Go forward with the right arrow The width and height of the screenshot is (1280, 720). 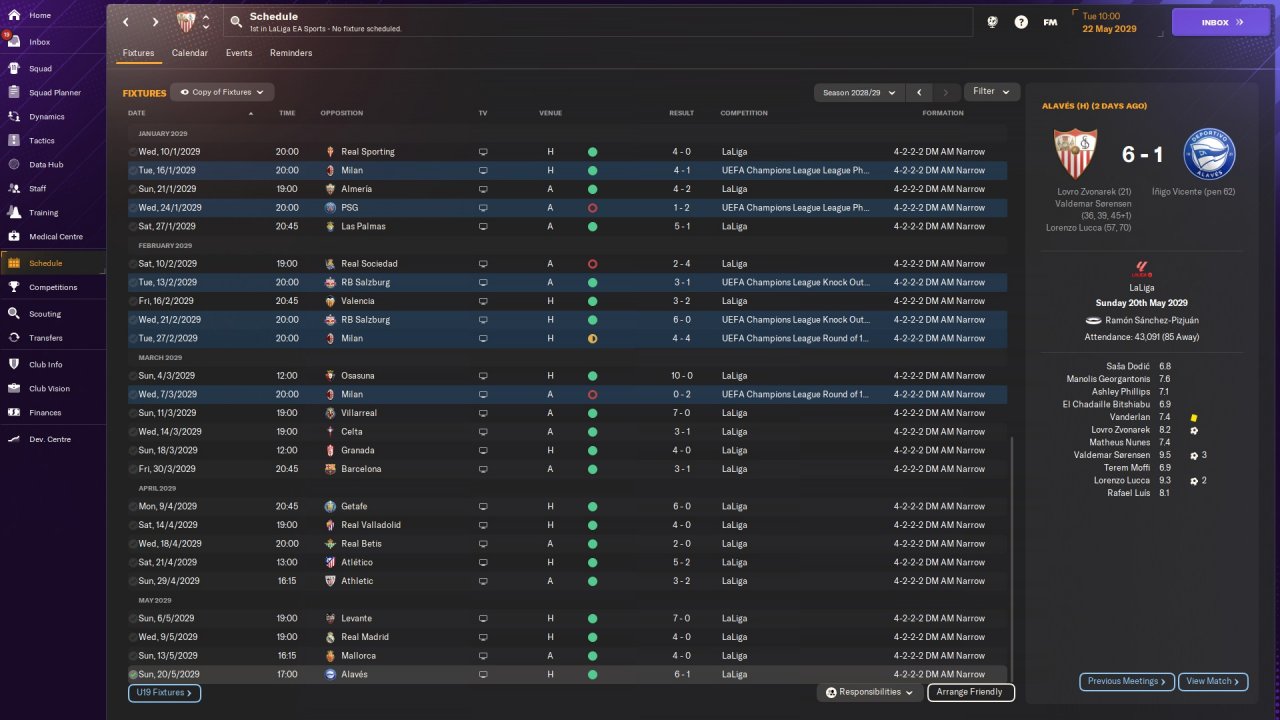155,22
